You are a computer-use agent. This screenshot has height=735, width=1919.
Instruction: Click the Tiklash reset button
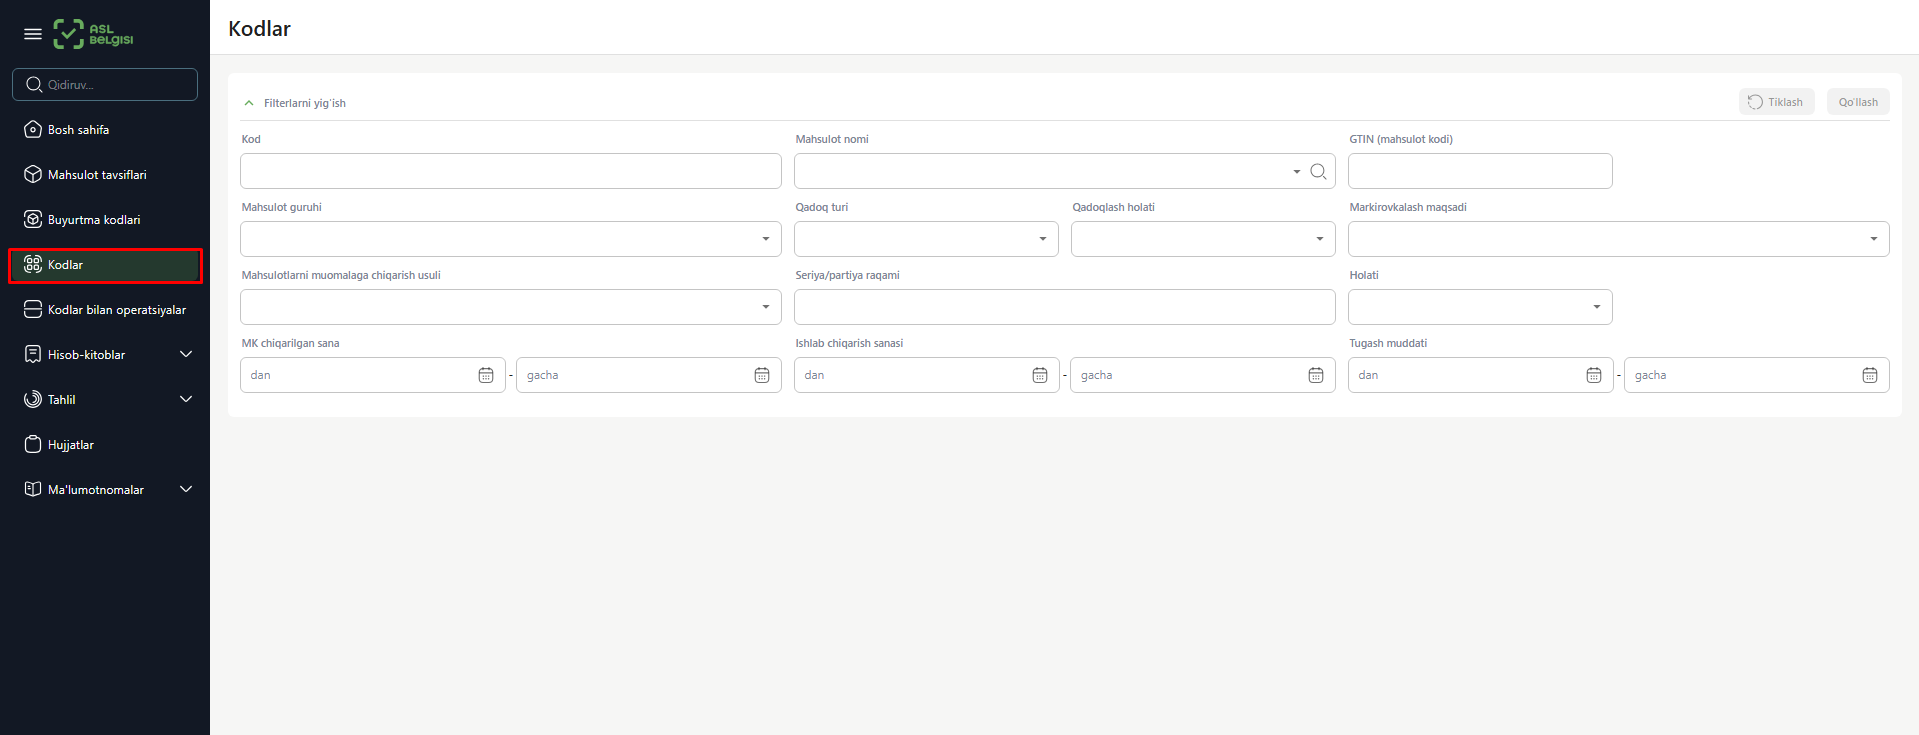pos(1776,102)
